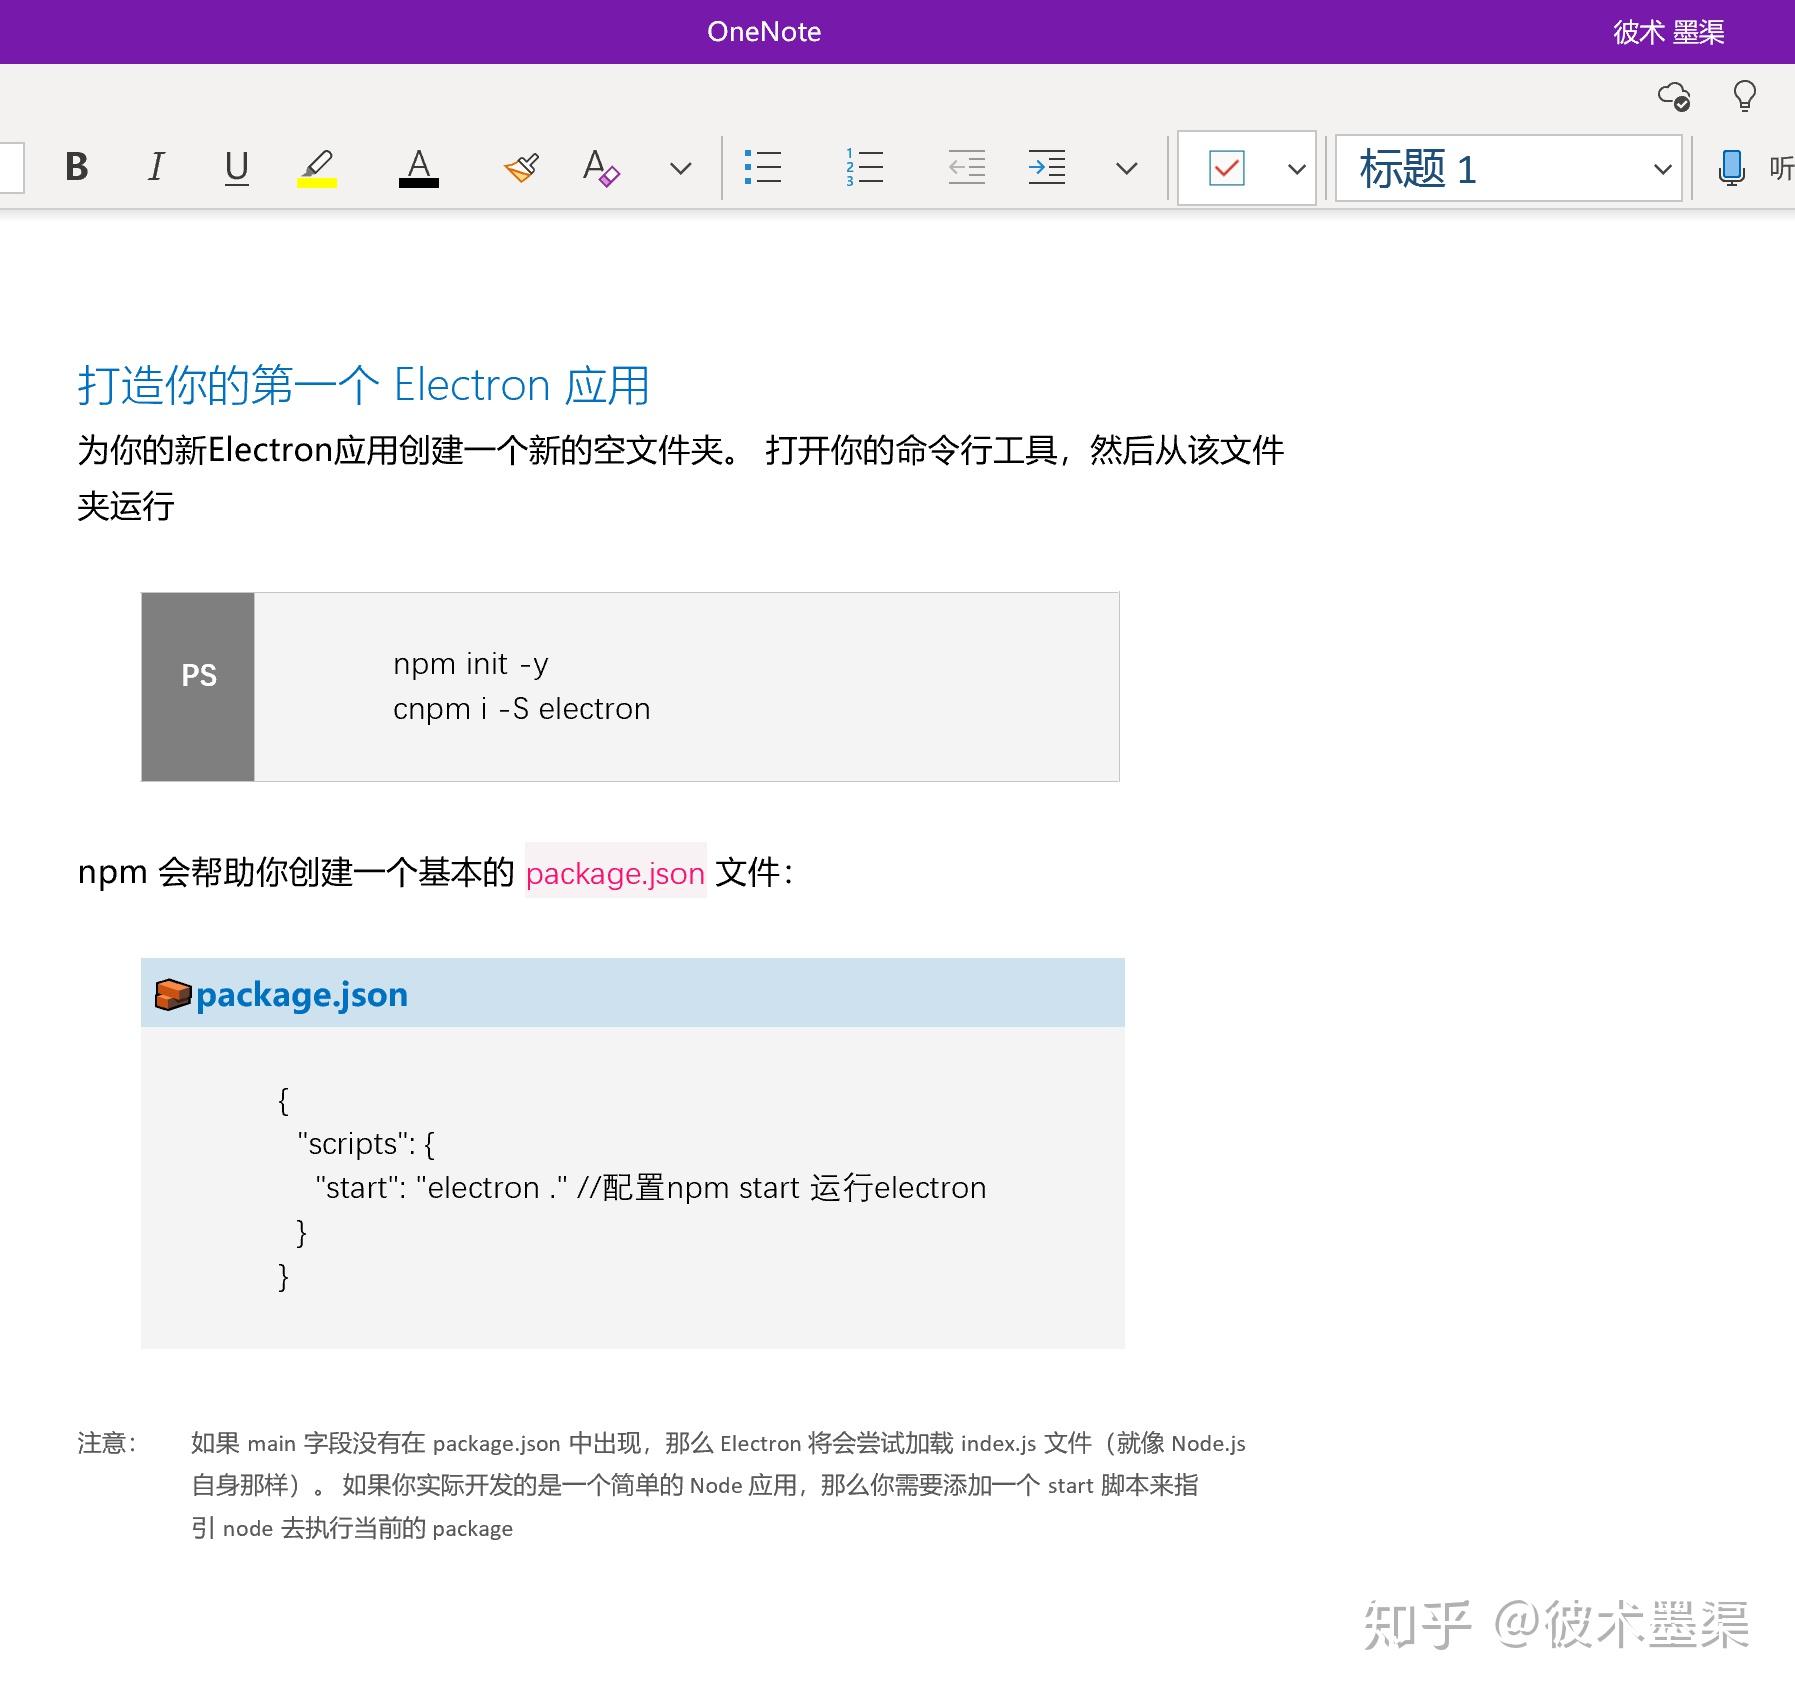Image resolution: width=1795 pixels, height=1697 pixels.
Task: Create a bulleted list
Action: coord(763,167)
